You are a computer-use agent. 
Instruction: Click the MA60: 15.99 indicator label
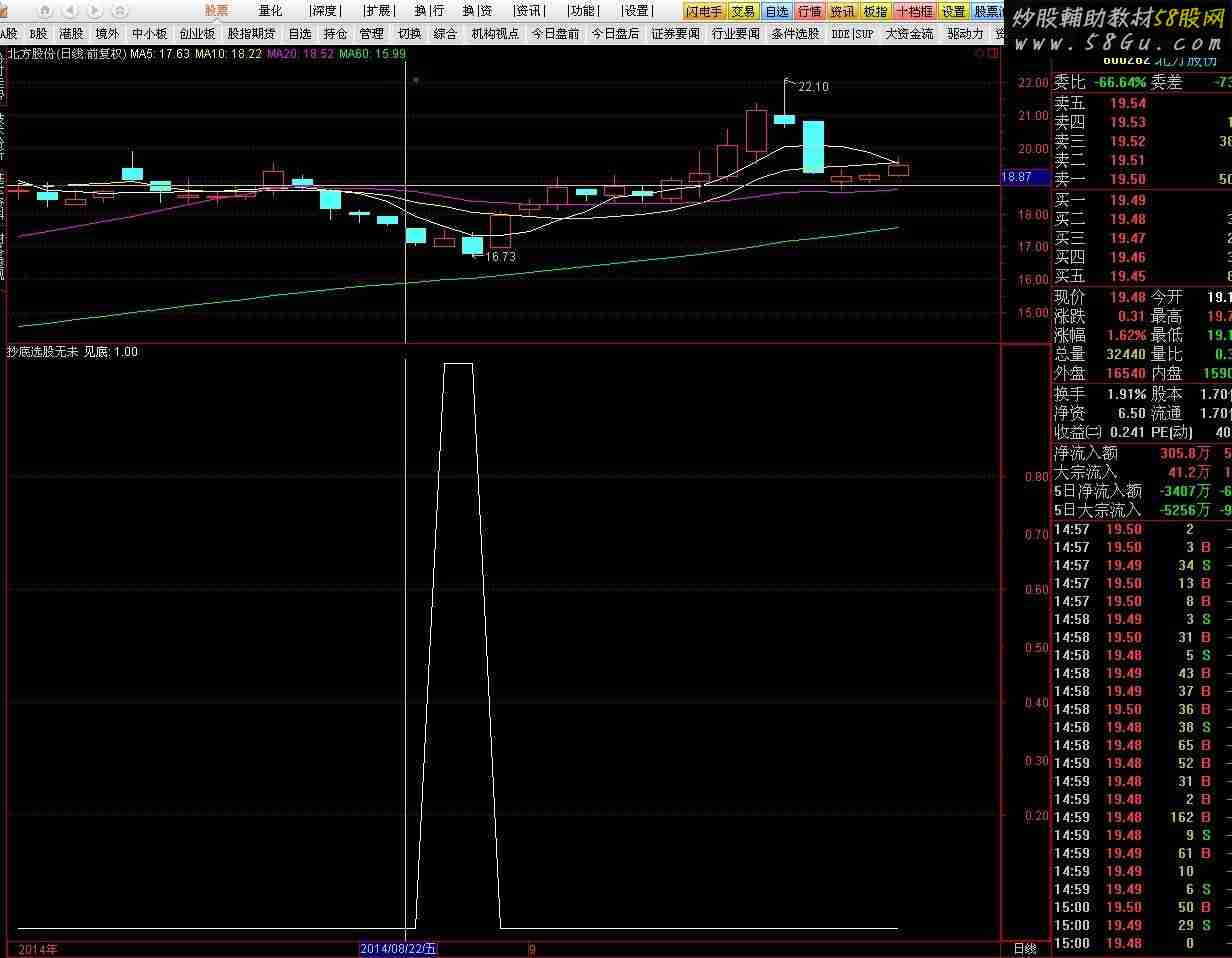(372, 54)
